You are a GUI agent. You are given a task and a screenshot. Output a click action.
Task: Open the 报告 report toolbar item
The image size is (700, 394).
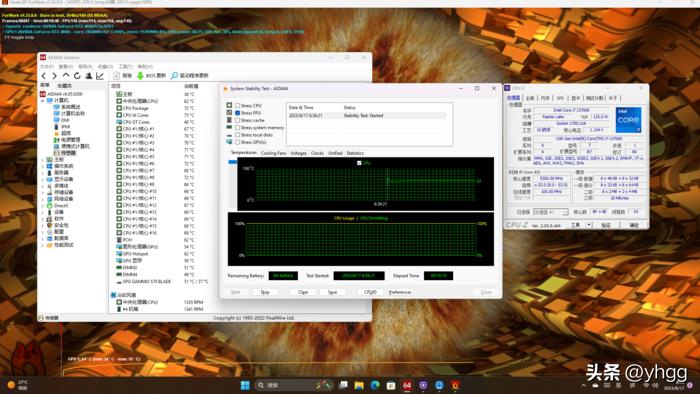123,76
